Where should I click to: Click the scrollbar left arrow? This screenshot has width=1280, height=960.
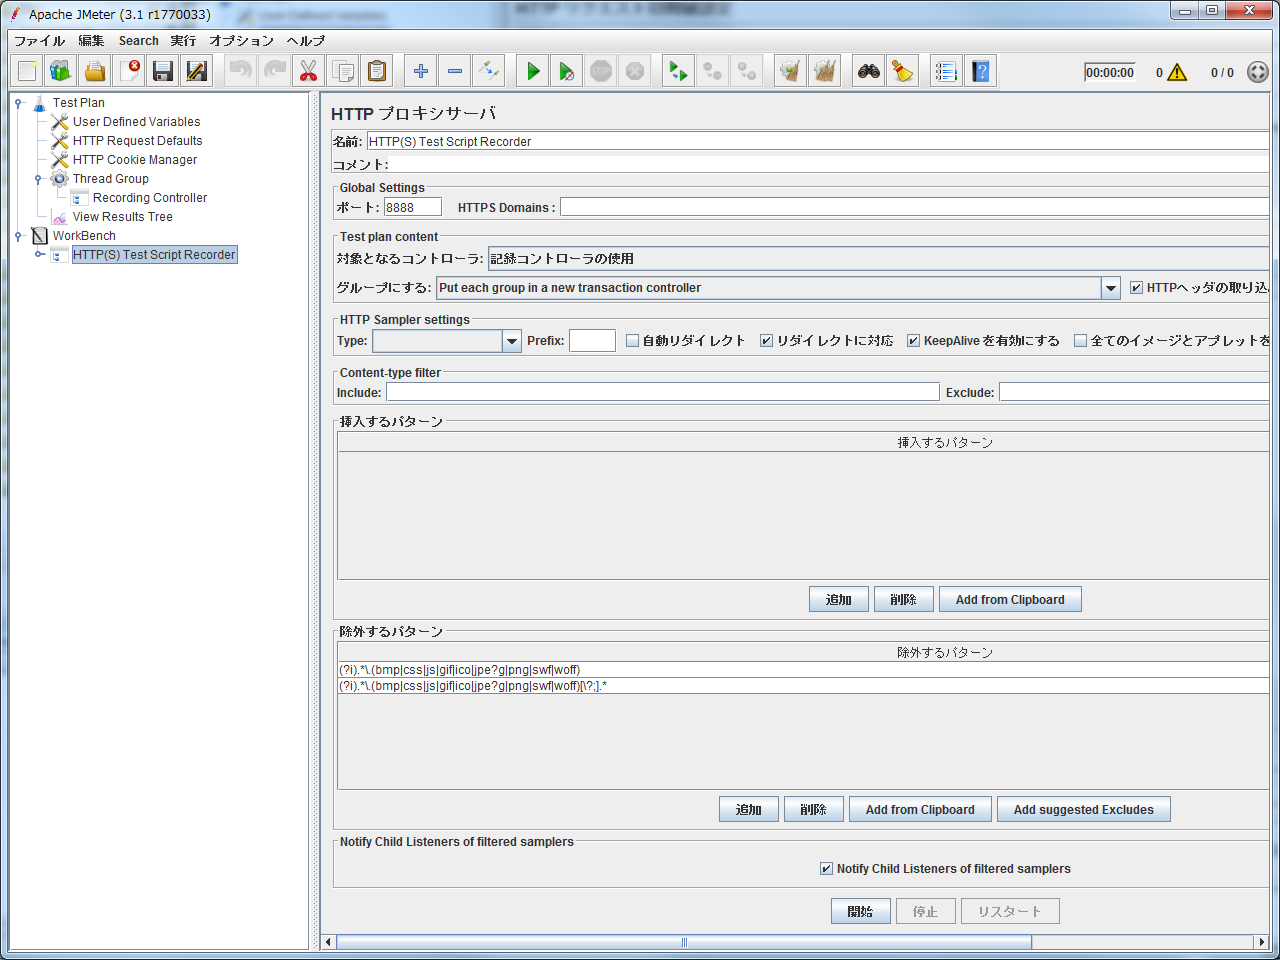coord(328,942)
